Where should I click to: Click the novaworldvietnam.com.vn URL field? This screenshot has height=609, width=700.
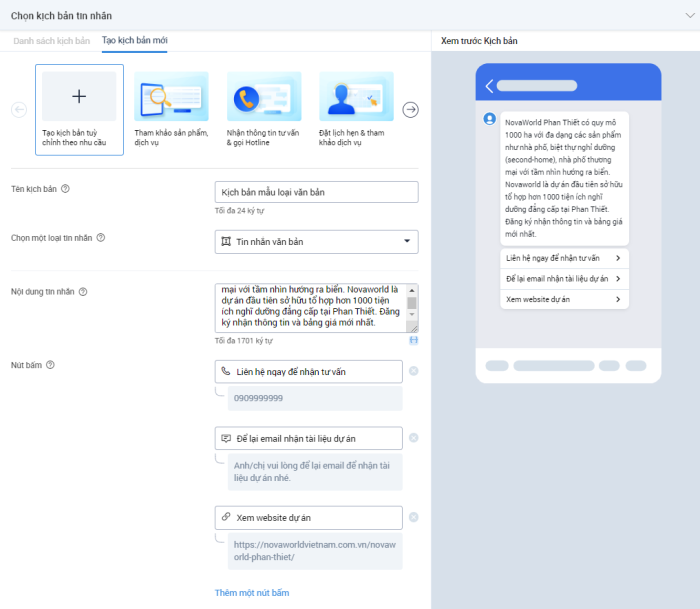[315, 551]
